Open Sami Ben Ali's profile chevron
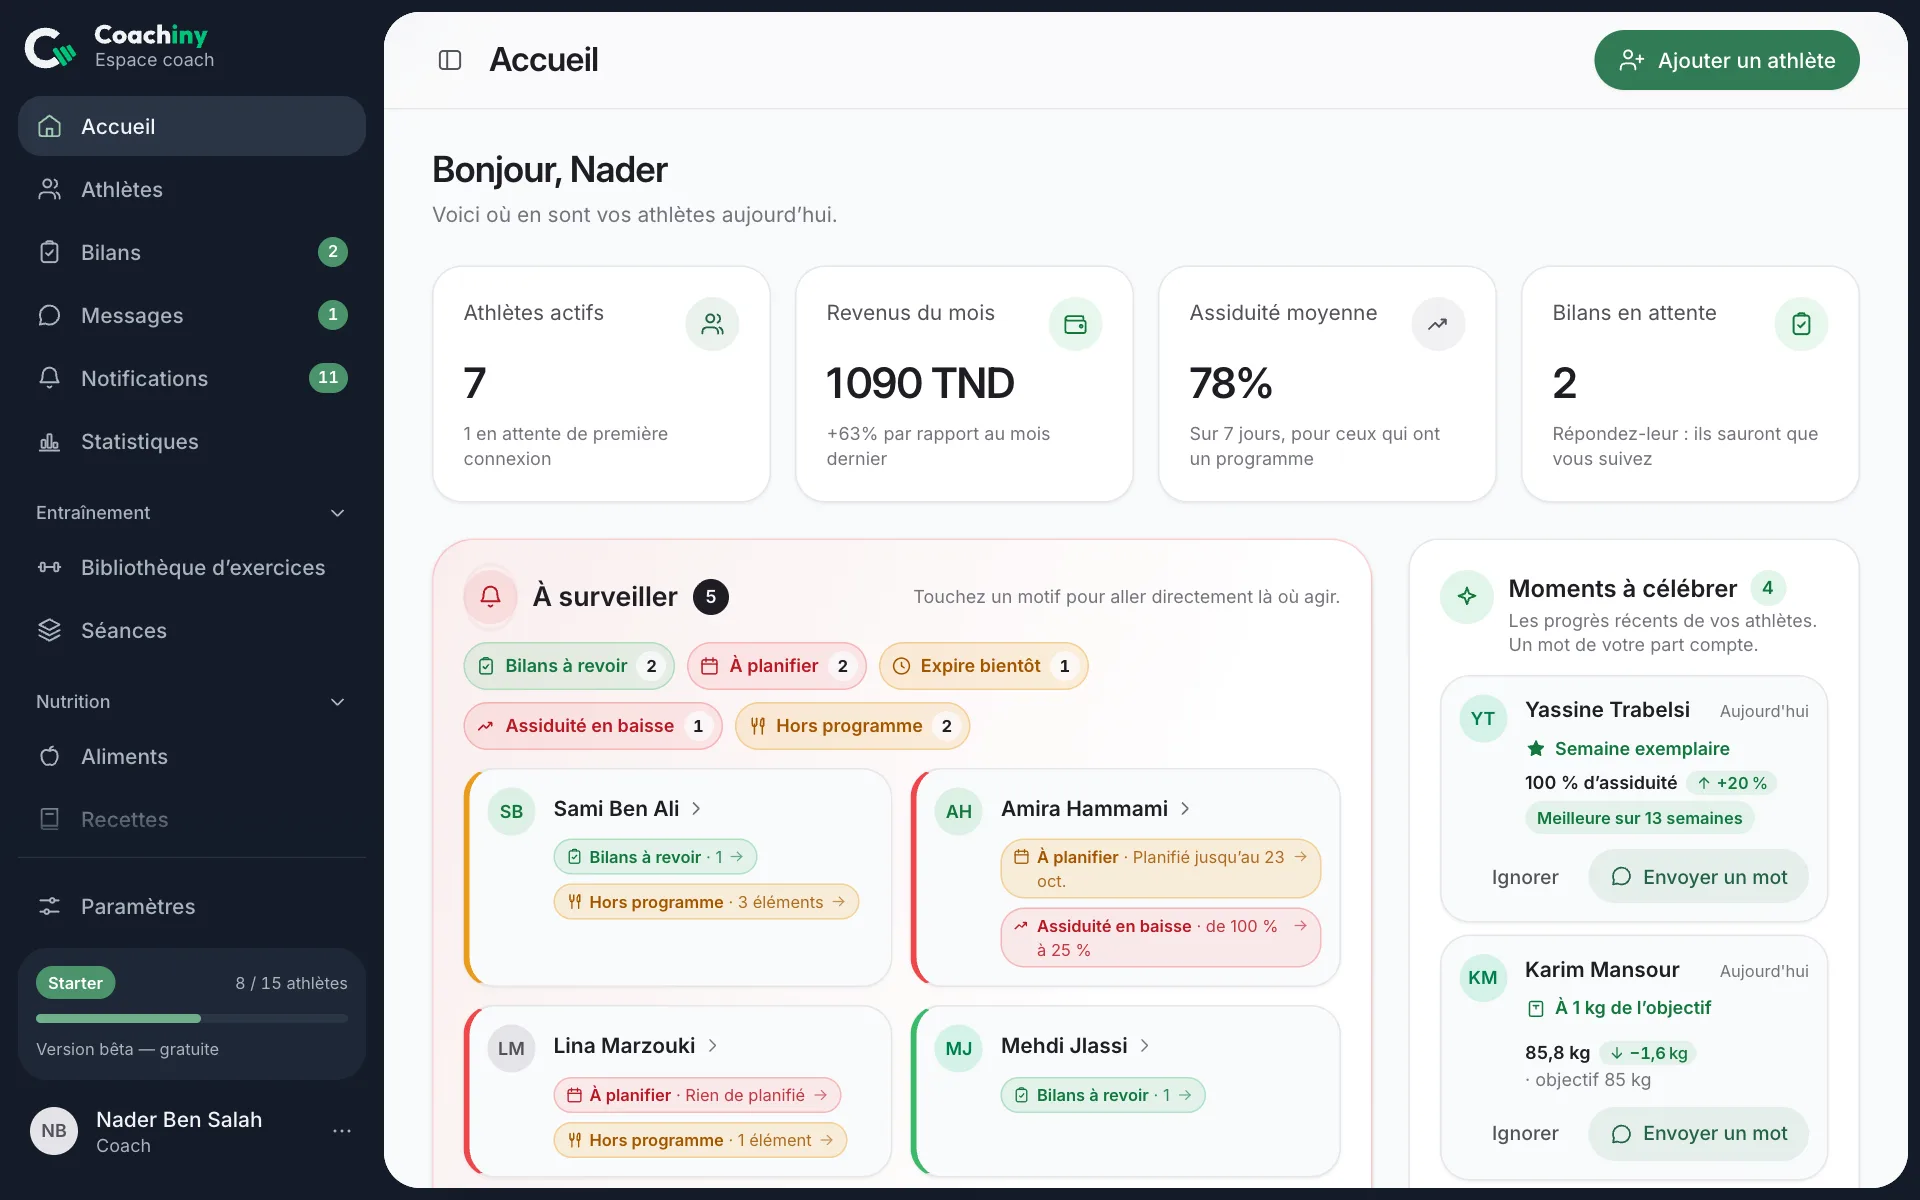The height and width of the screenshot is (1200, 1920). tap(697, 809)
